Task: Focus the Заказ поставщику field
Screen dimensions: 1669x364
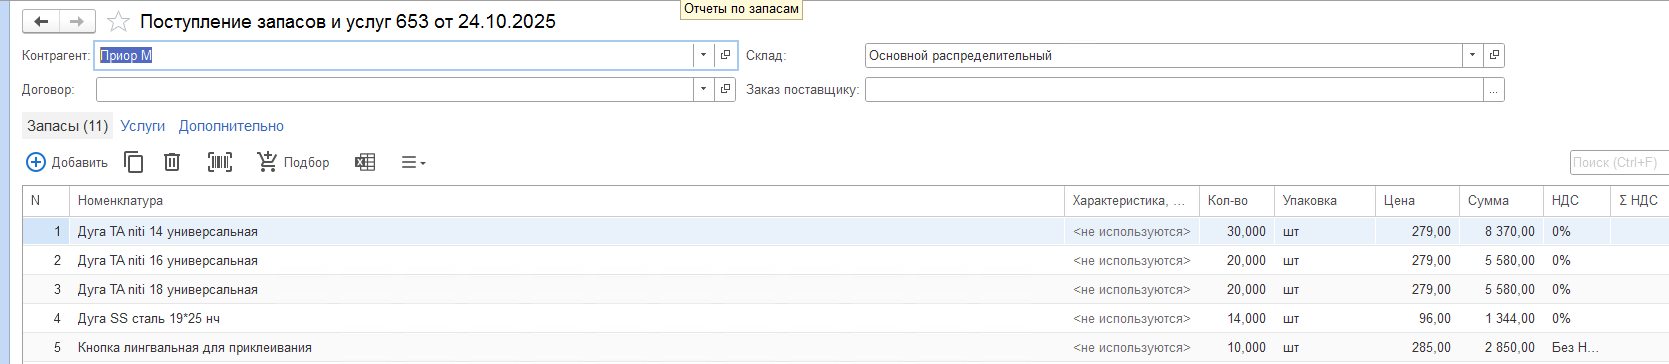Action: point(1174,89)
